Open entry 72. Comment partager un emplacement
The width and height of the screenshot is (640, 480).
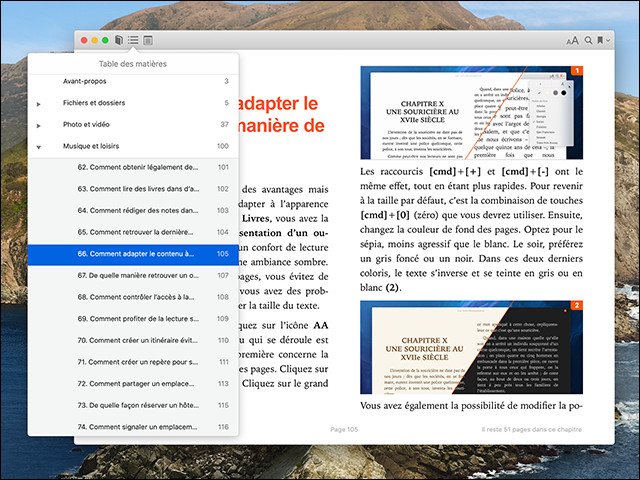click(x=133, y=384)
